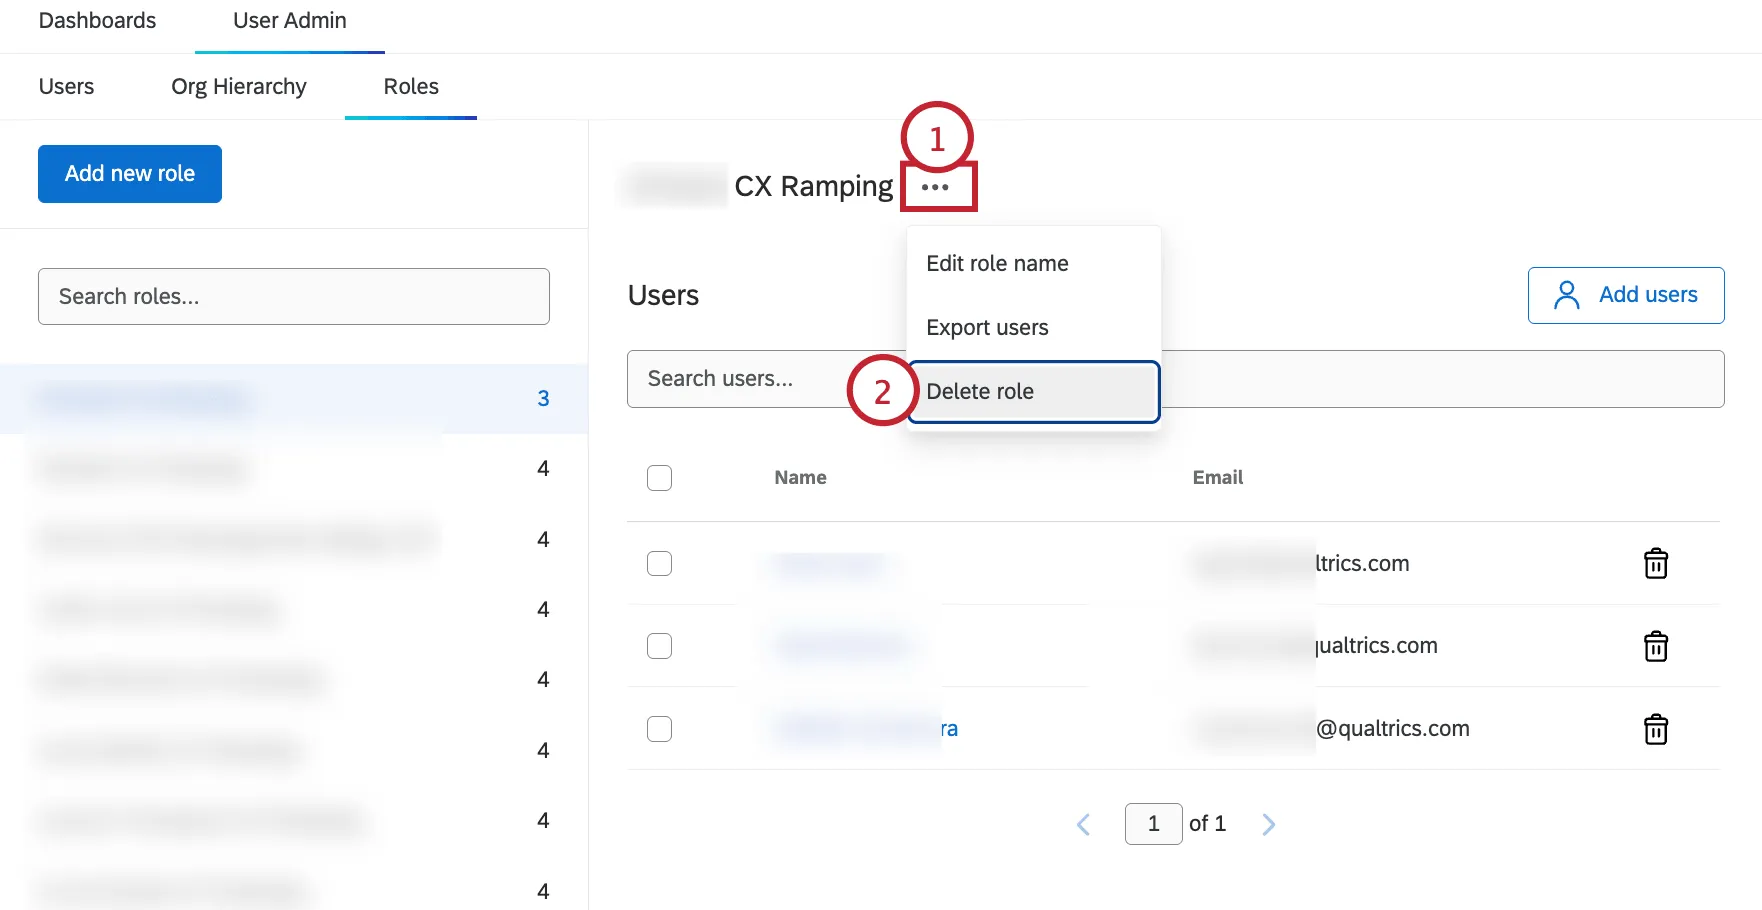Delete the user with the ltrics.com email
The width and height of the screenshot is (1762, 910).
1655,564
